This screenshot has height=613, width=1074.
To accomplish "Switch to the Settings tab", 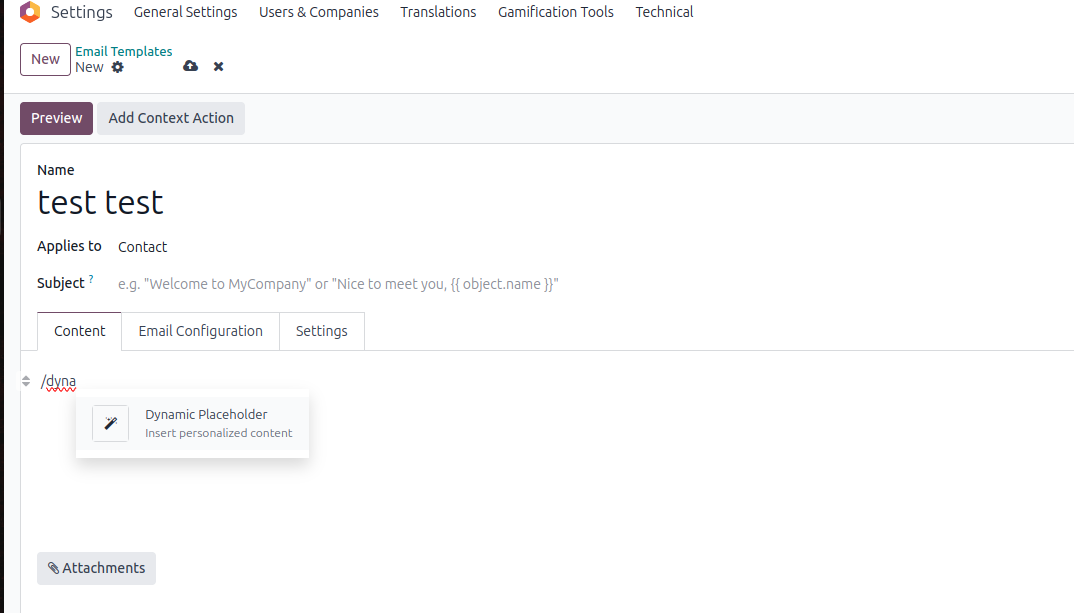I will coord(322,331).
